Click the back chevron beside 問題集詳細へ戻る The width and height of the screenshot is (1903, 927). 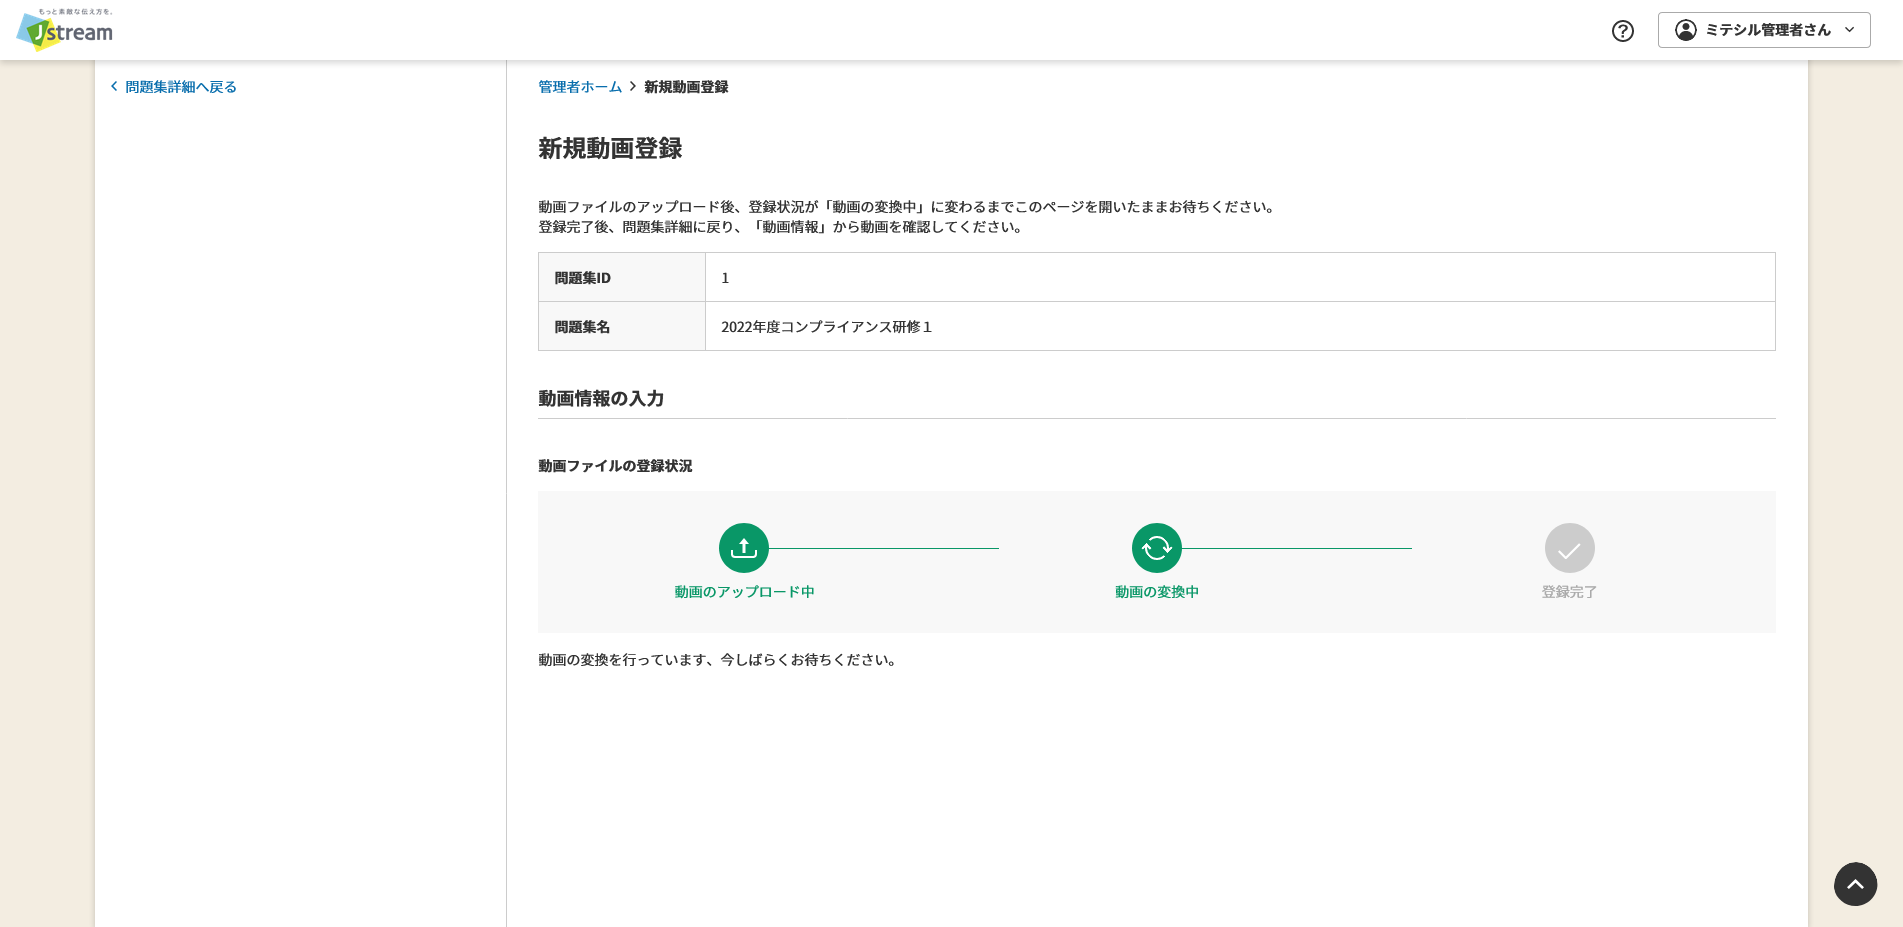pos(114,87)
